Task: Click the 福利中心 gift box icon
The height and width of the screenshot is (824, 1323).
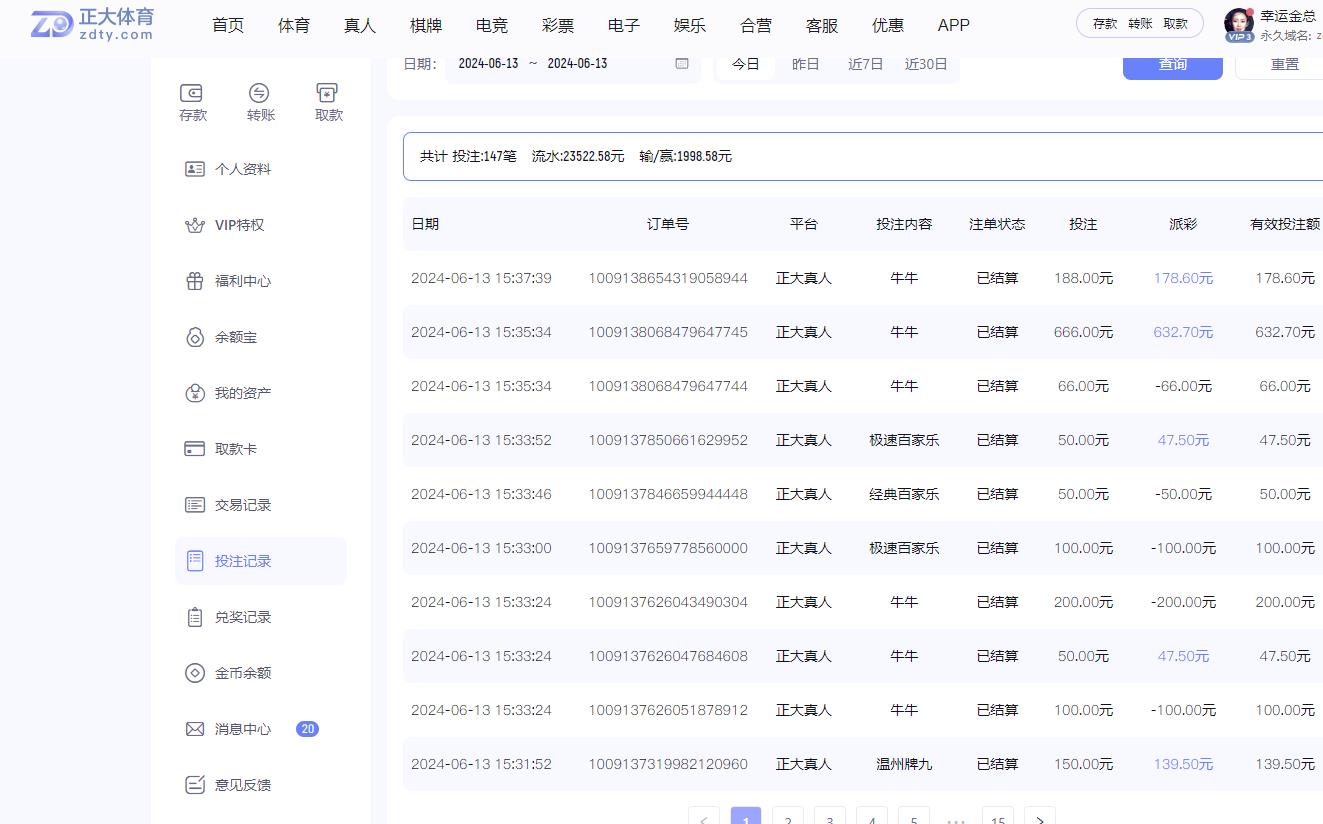Action: click(x=195, y=280)
